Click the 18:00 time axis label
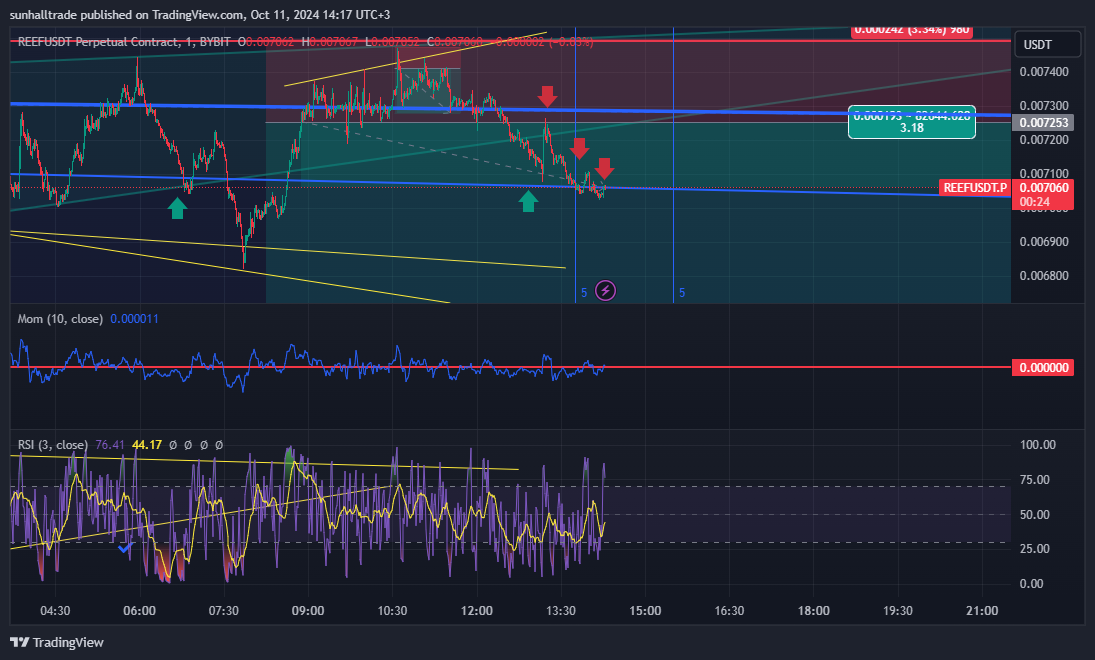Viewport: 1095px width, 660px height. click(814, 611)
